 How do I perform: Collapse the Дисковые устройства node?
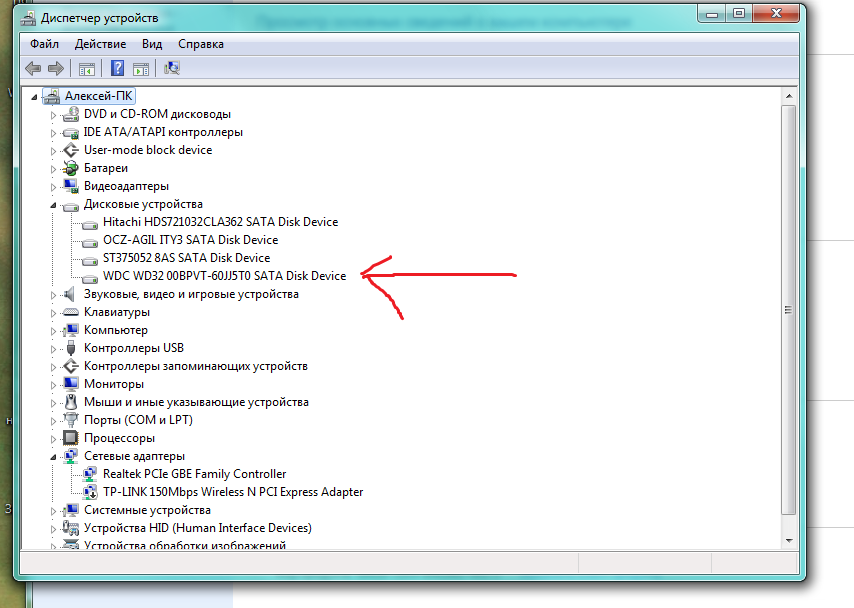point(54,204)
